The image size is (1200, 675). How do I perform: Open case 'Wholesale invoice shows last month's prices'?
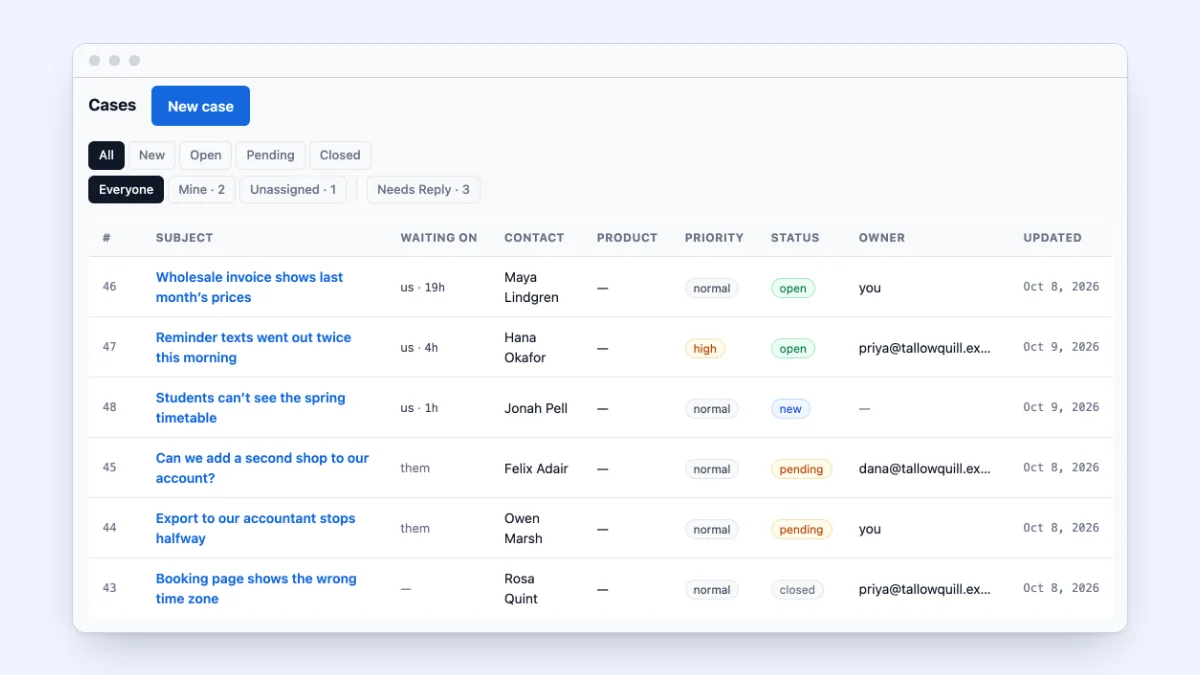coord(249,287)
